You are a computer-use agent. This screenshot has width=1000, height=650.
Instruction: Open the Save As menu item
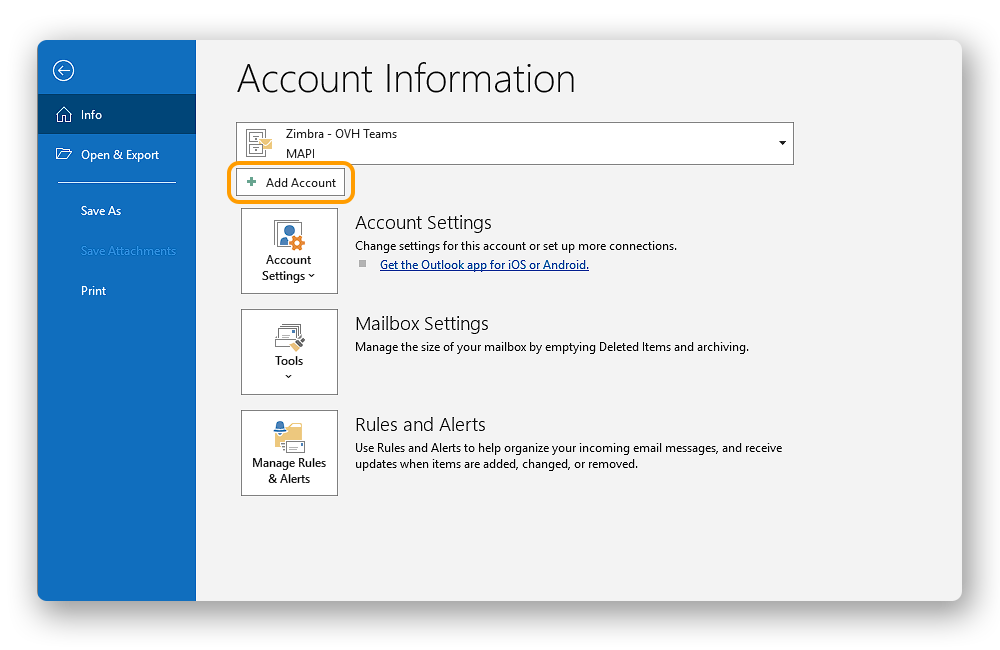point(101,211)
